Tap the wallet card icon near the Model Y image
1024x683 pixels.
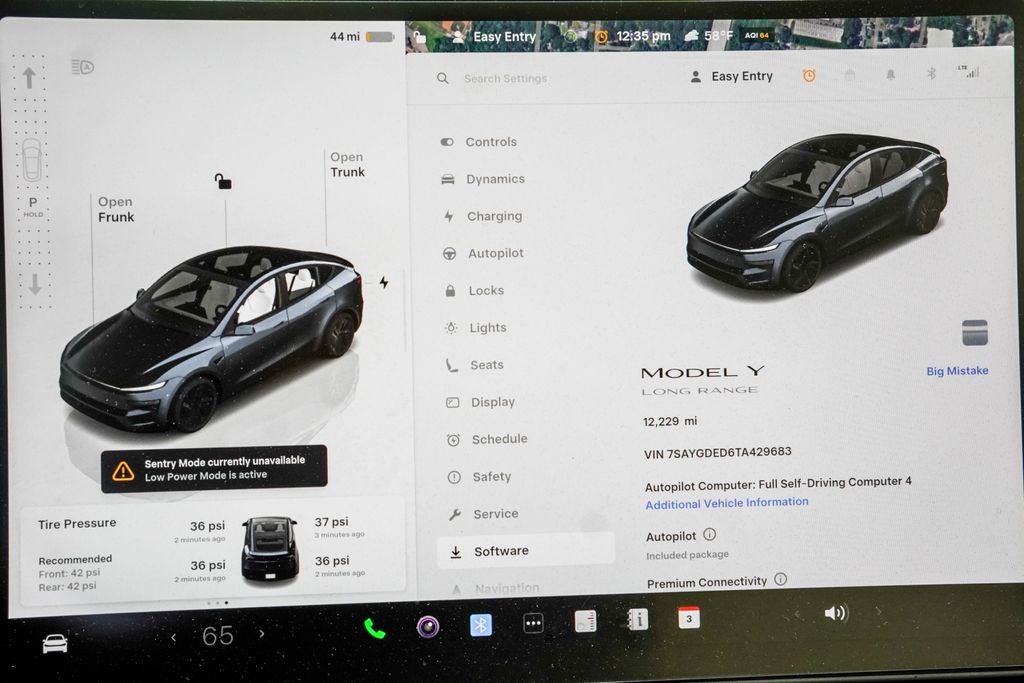point(974,332)
